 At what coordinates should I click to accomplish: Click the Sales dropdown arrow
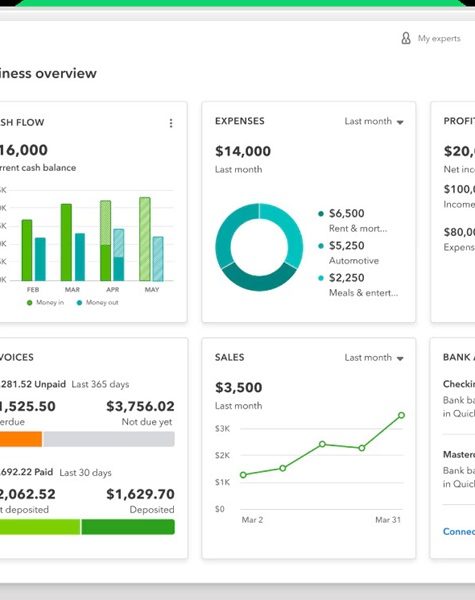coord(400,359)
